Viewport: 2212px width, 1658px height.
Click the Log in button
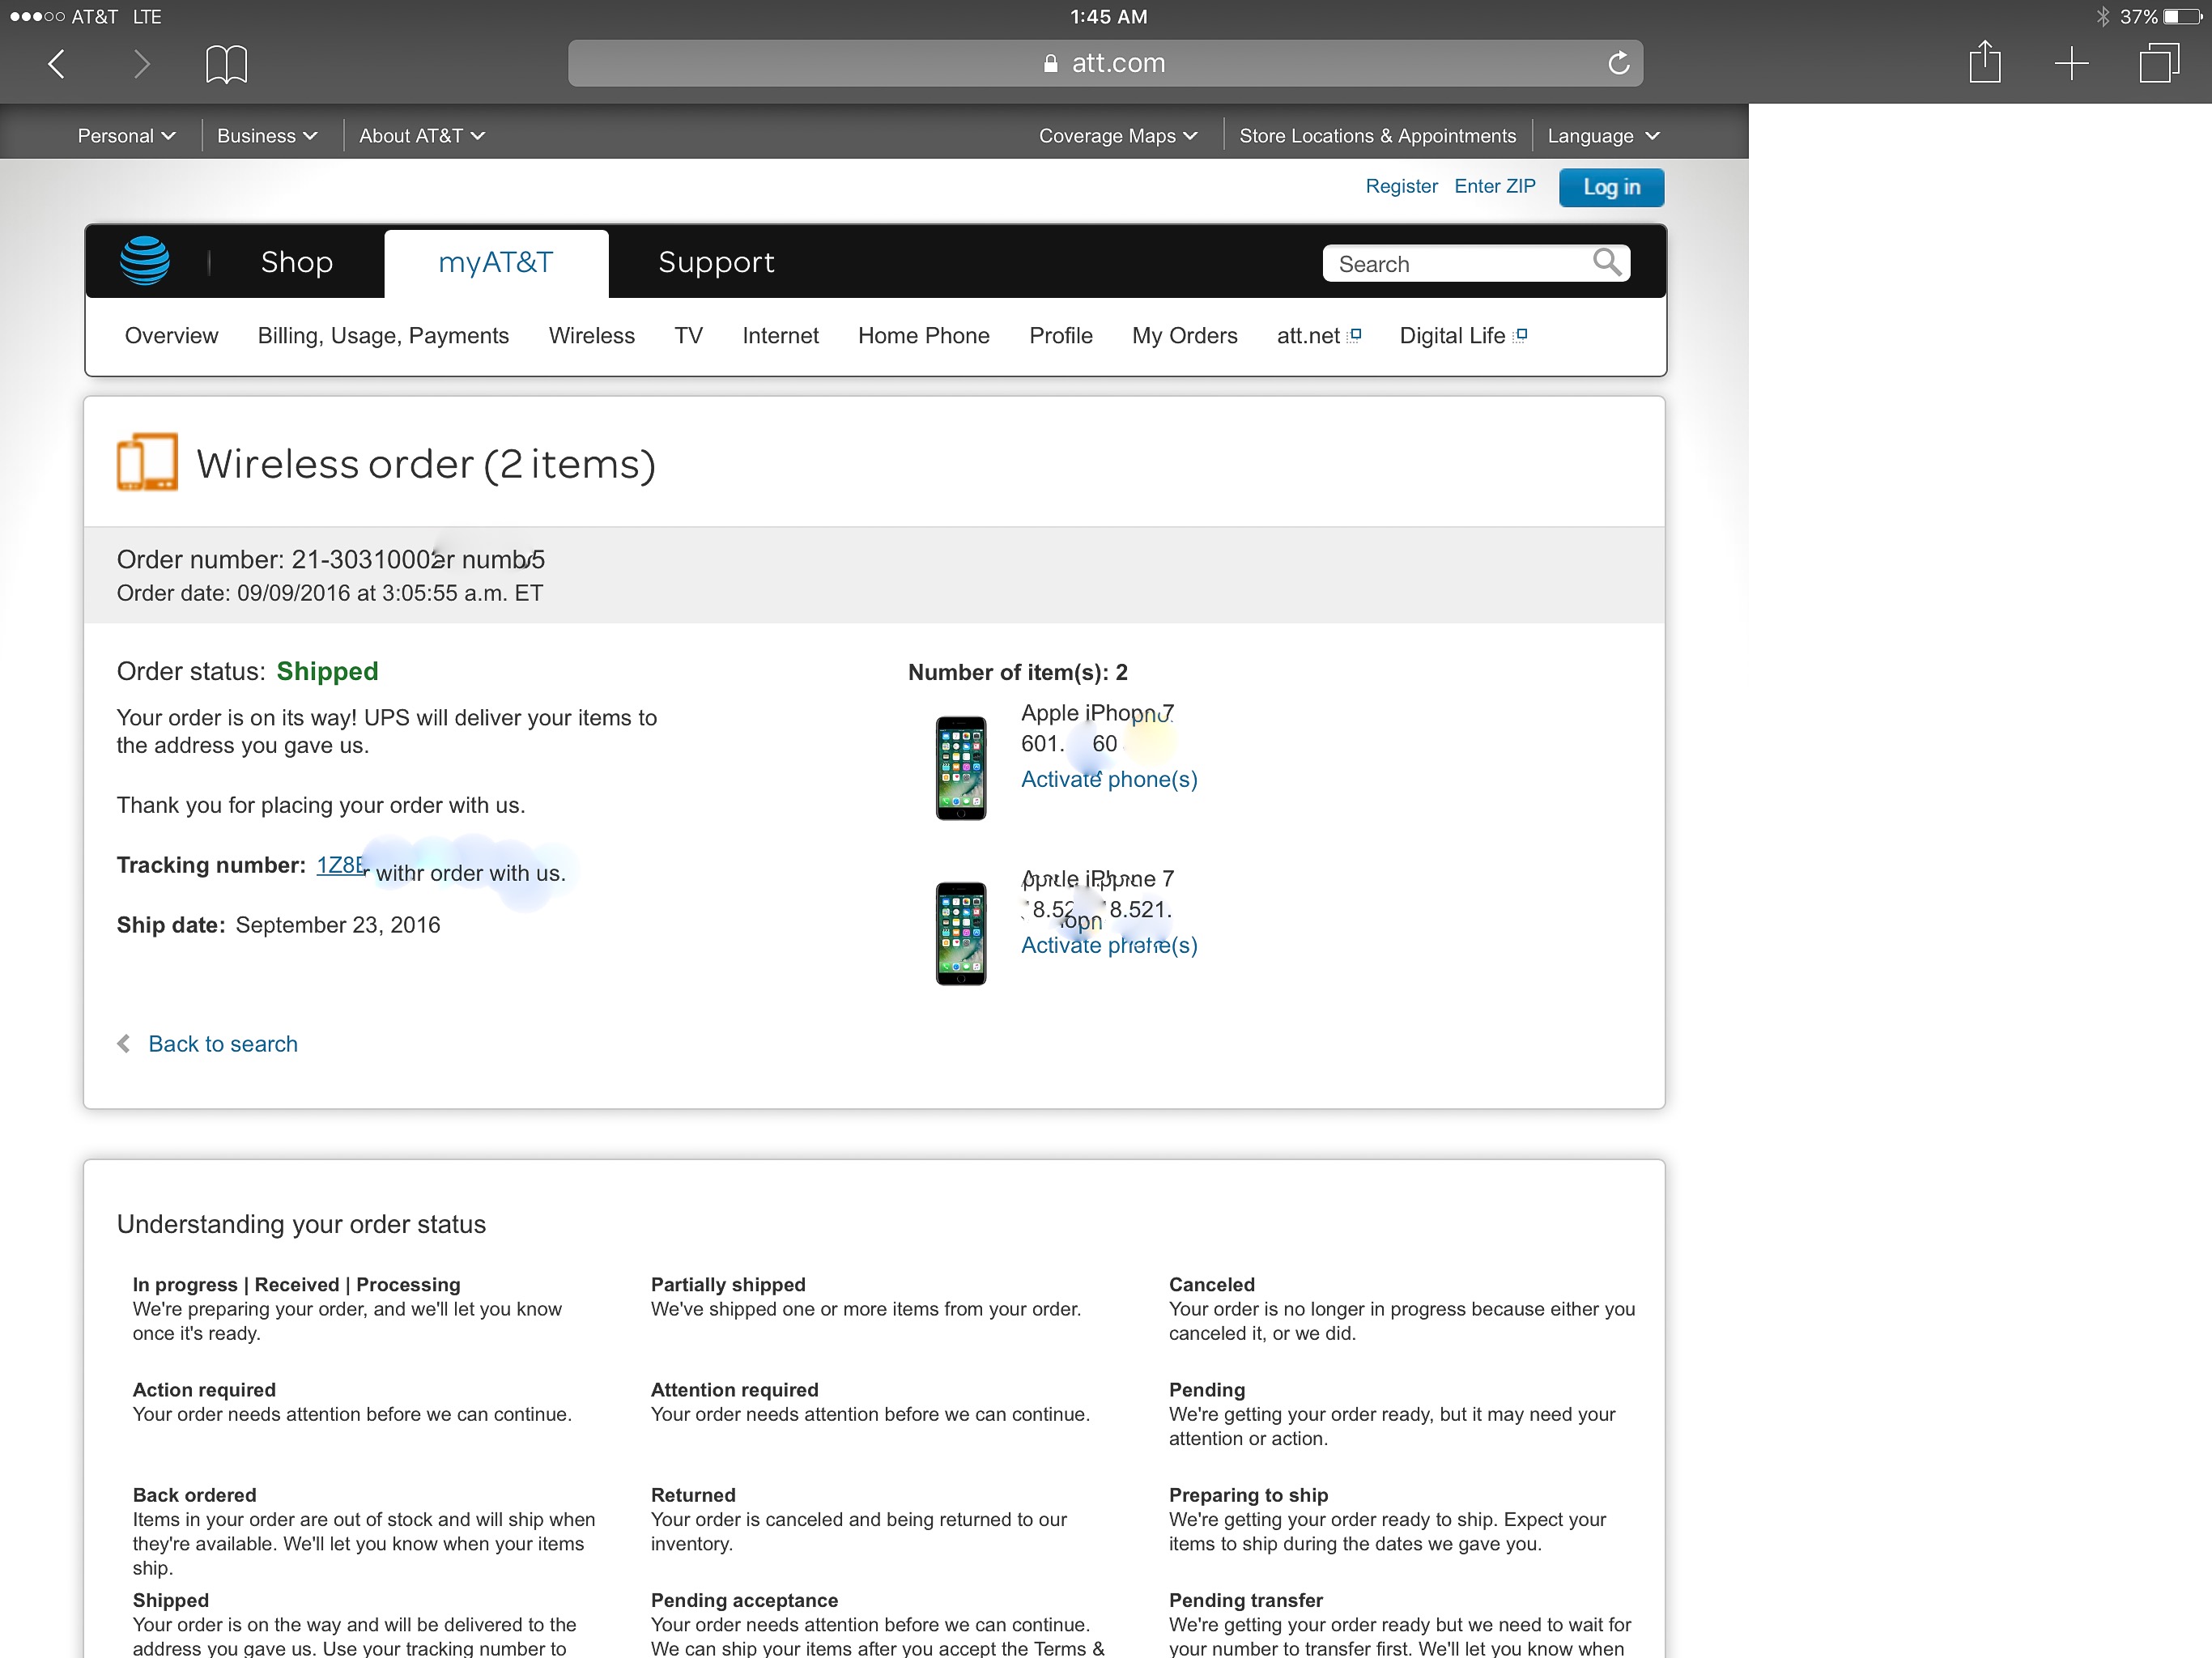(1611, 187)
